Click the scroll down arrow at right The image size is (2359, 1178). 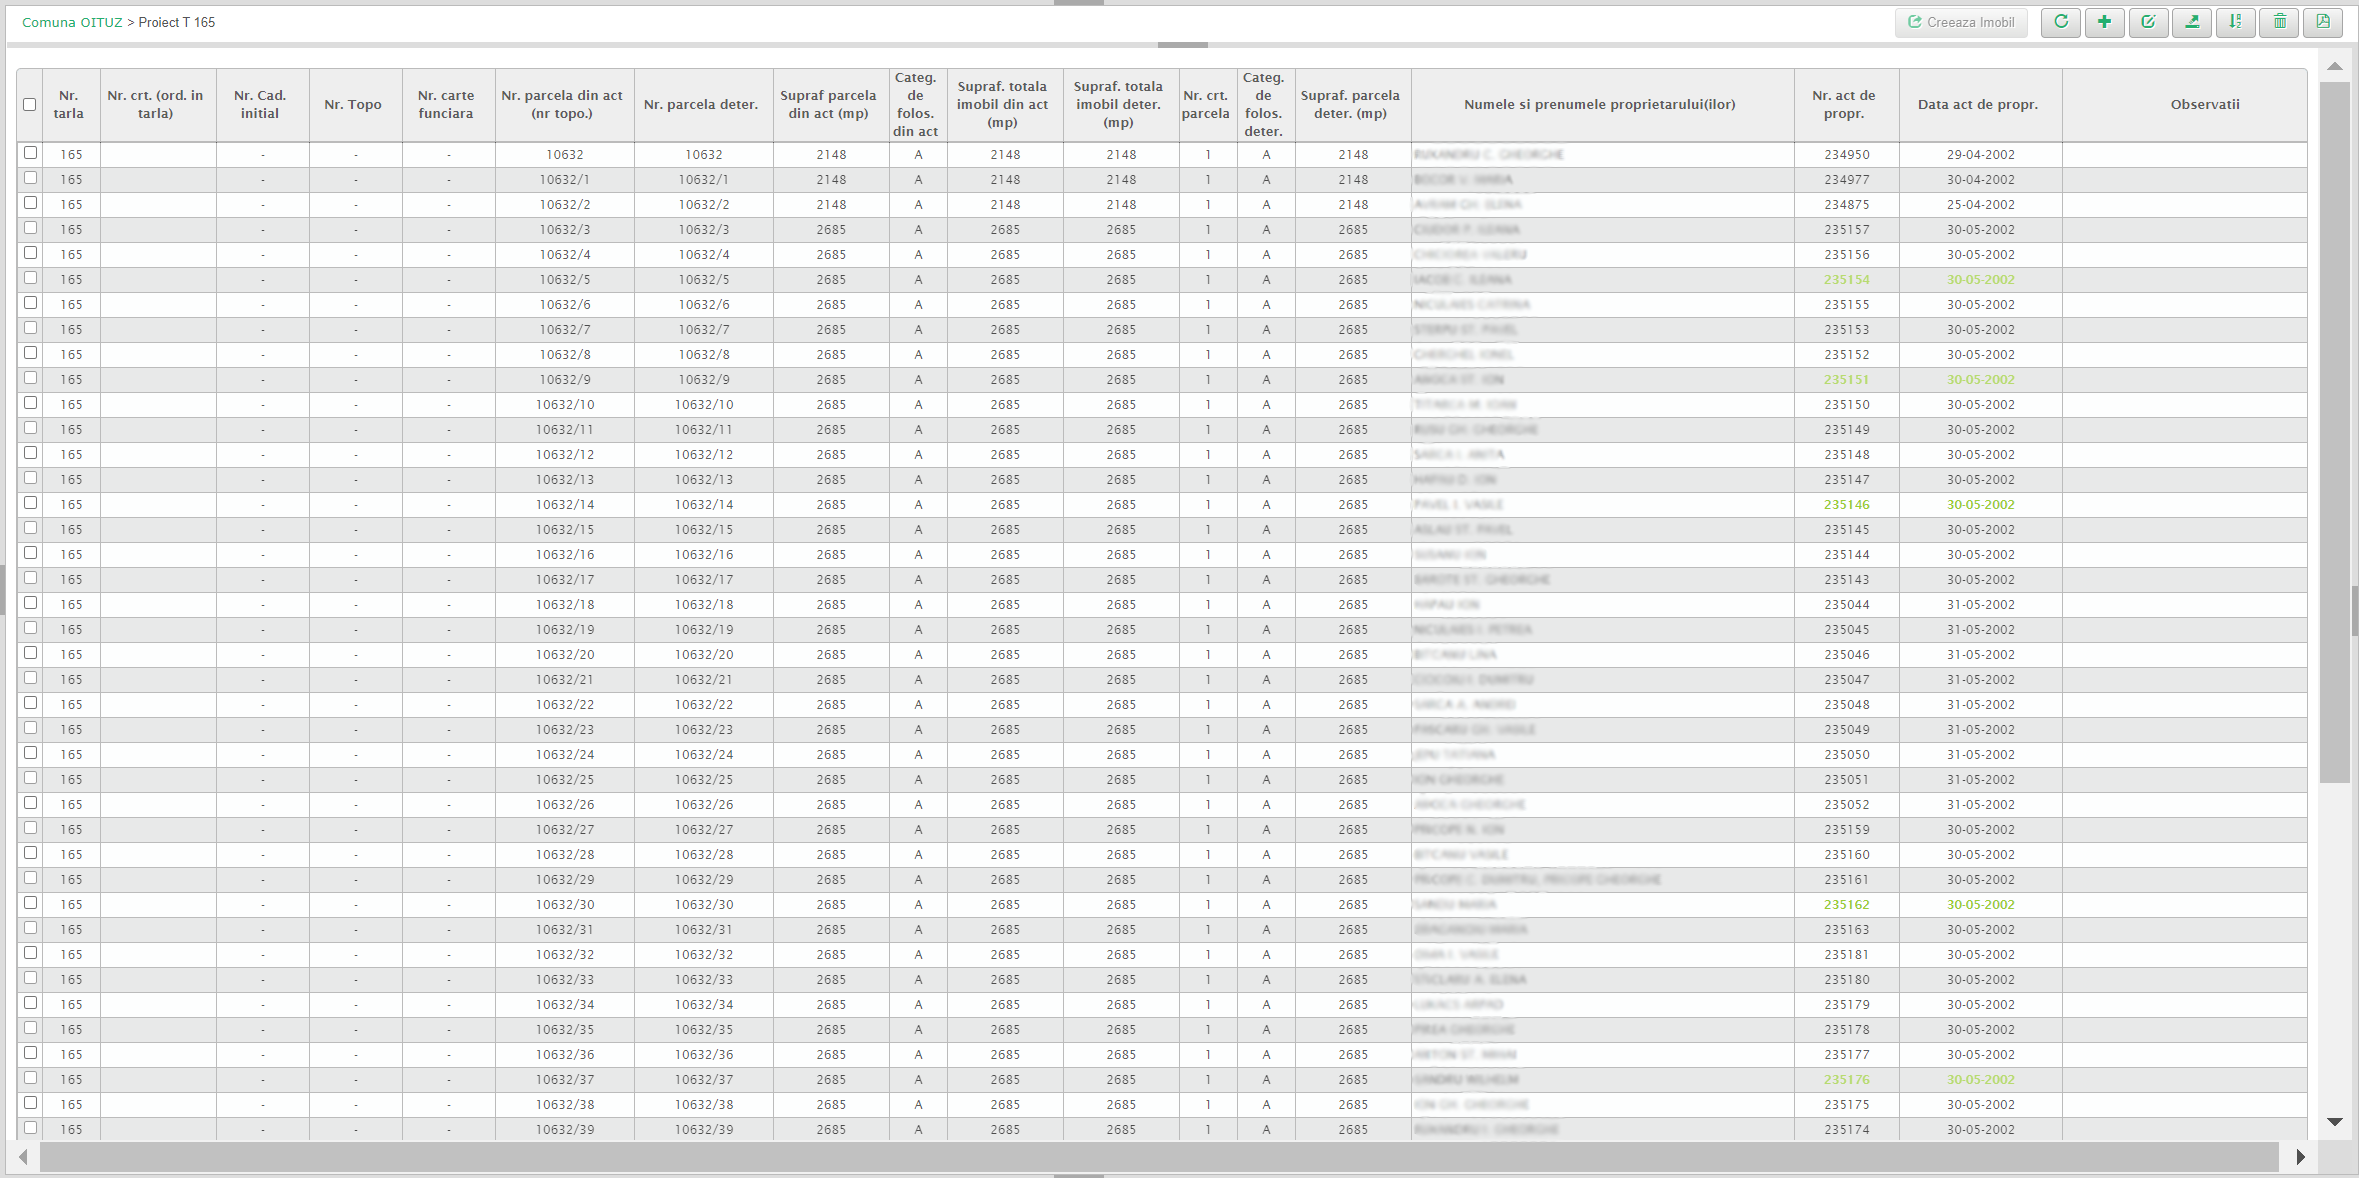(2334, 1122)
